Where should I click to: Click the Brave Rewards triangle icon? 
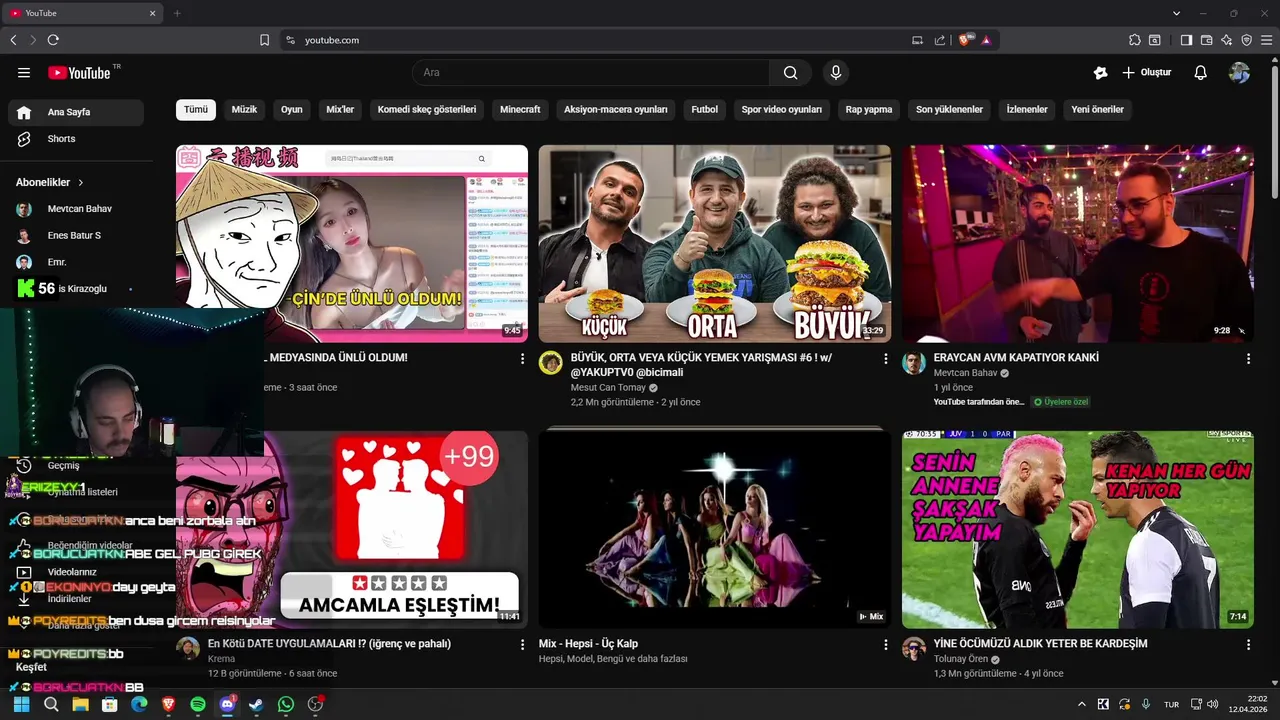tap(986, 40)
